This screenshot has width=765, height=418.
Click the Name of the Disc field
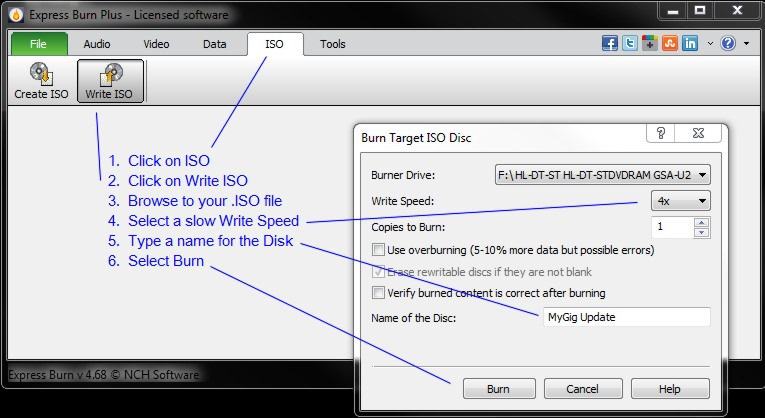tap(626, 317)
